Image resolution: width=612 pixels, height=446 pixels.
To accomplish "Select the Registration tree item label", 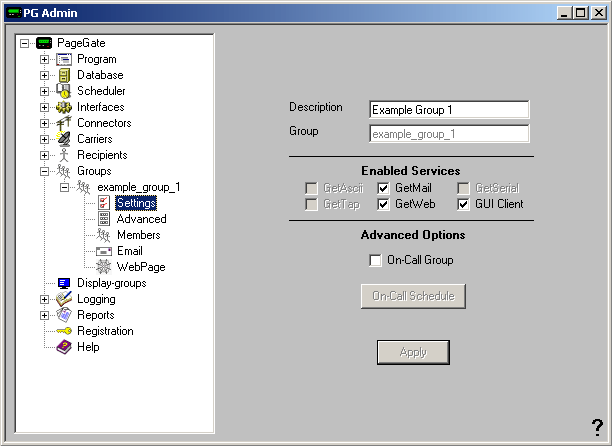I will [x=105, y=331].
